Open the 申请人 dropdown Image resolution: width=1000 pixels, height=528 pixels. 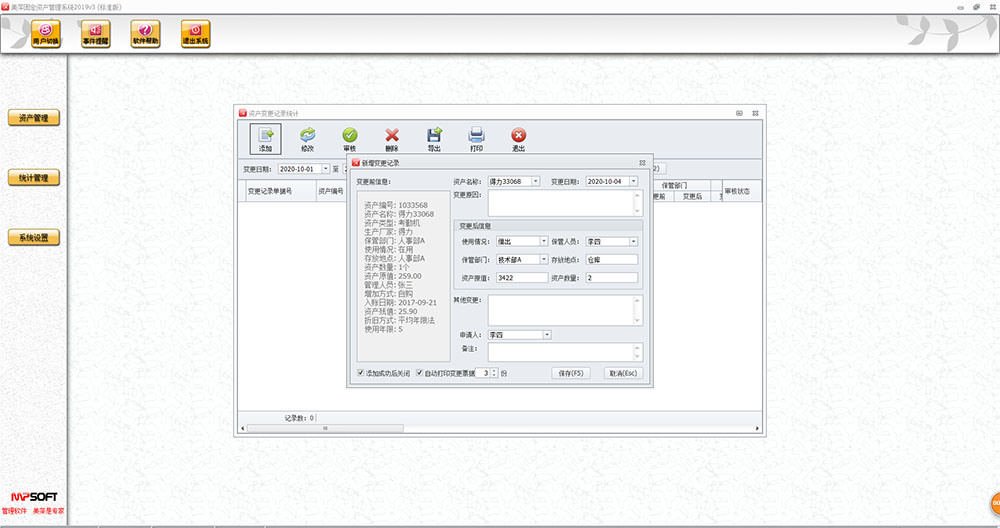pos(547,335)
